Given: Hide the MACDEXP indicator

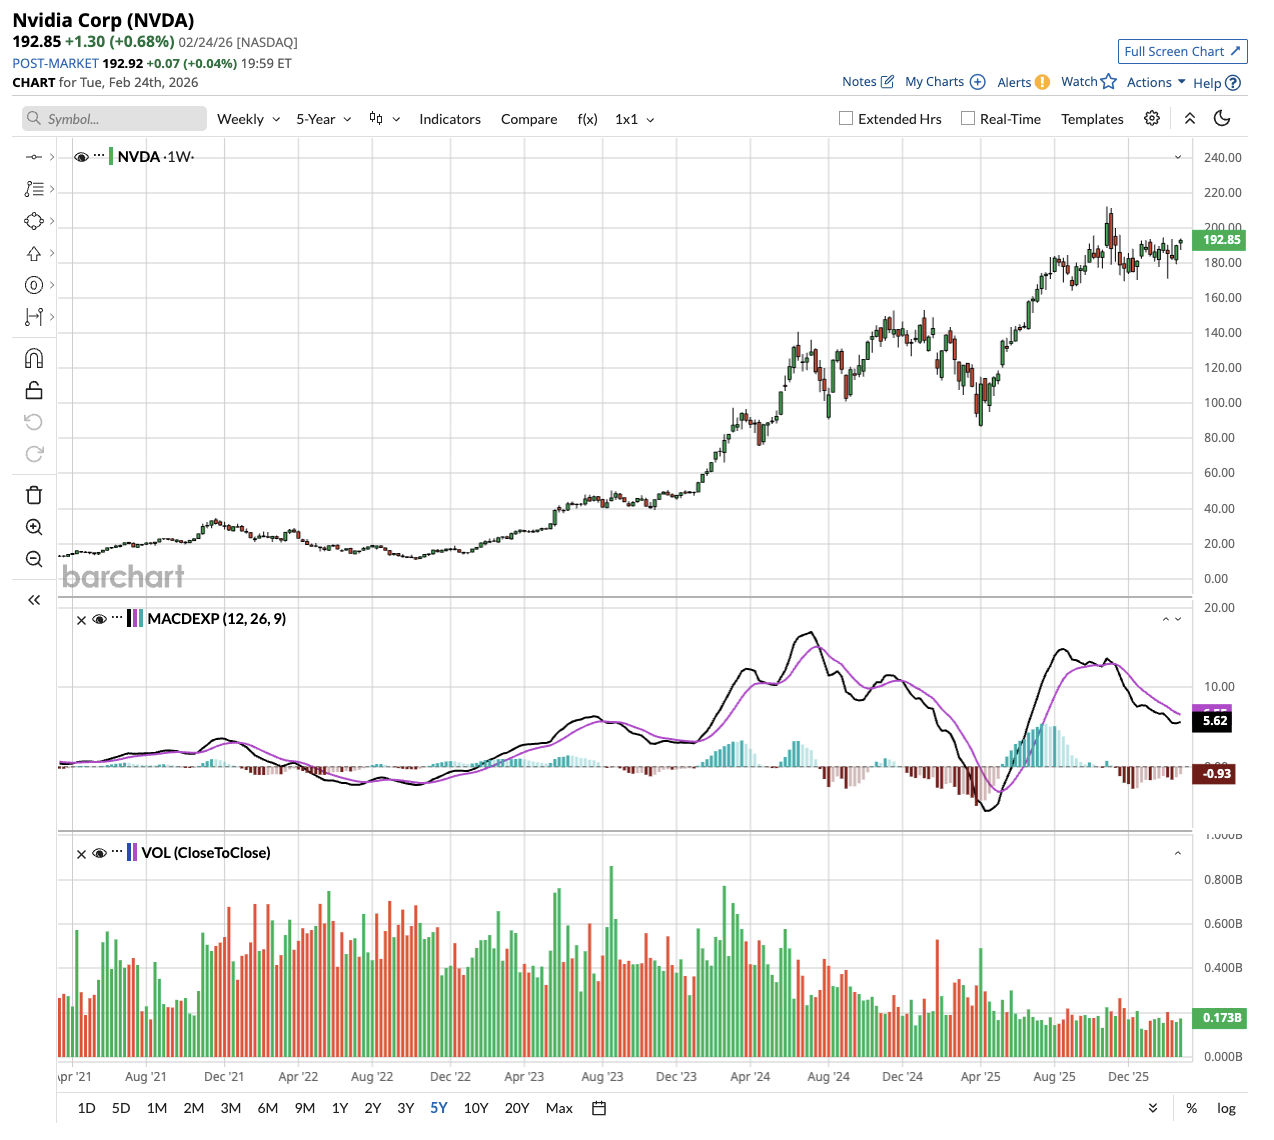Looking at the screenshot, I should pos(99,619).
